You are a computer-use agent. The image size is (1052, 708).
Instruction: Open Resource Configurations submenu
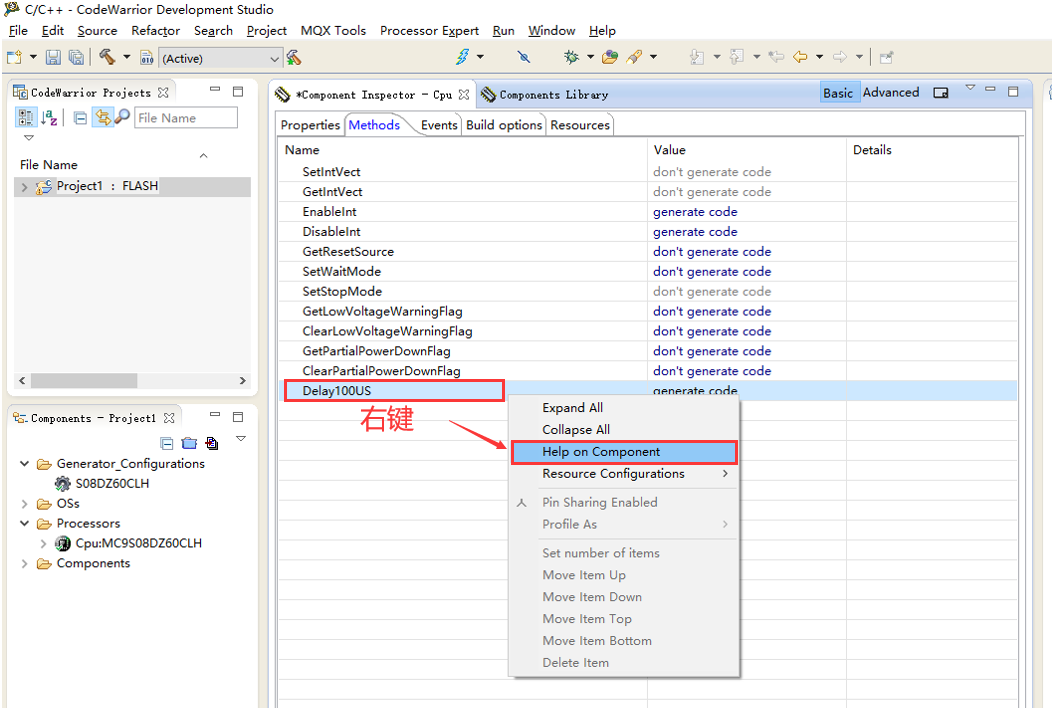pyautogui.click(x=624, y=474)
